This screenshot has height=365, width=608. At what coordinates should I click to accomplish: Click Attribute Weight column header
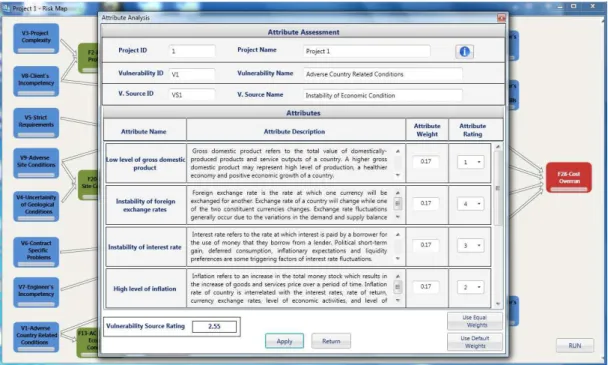coord(427,130)
